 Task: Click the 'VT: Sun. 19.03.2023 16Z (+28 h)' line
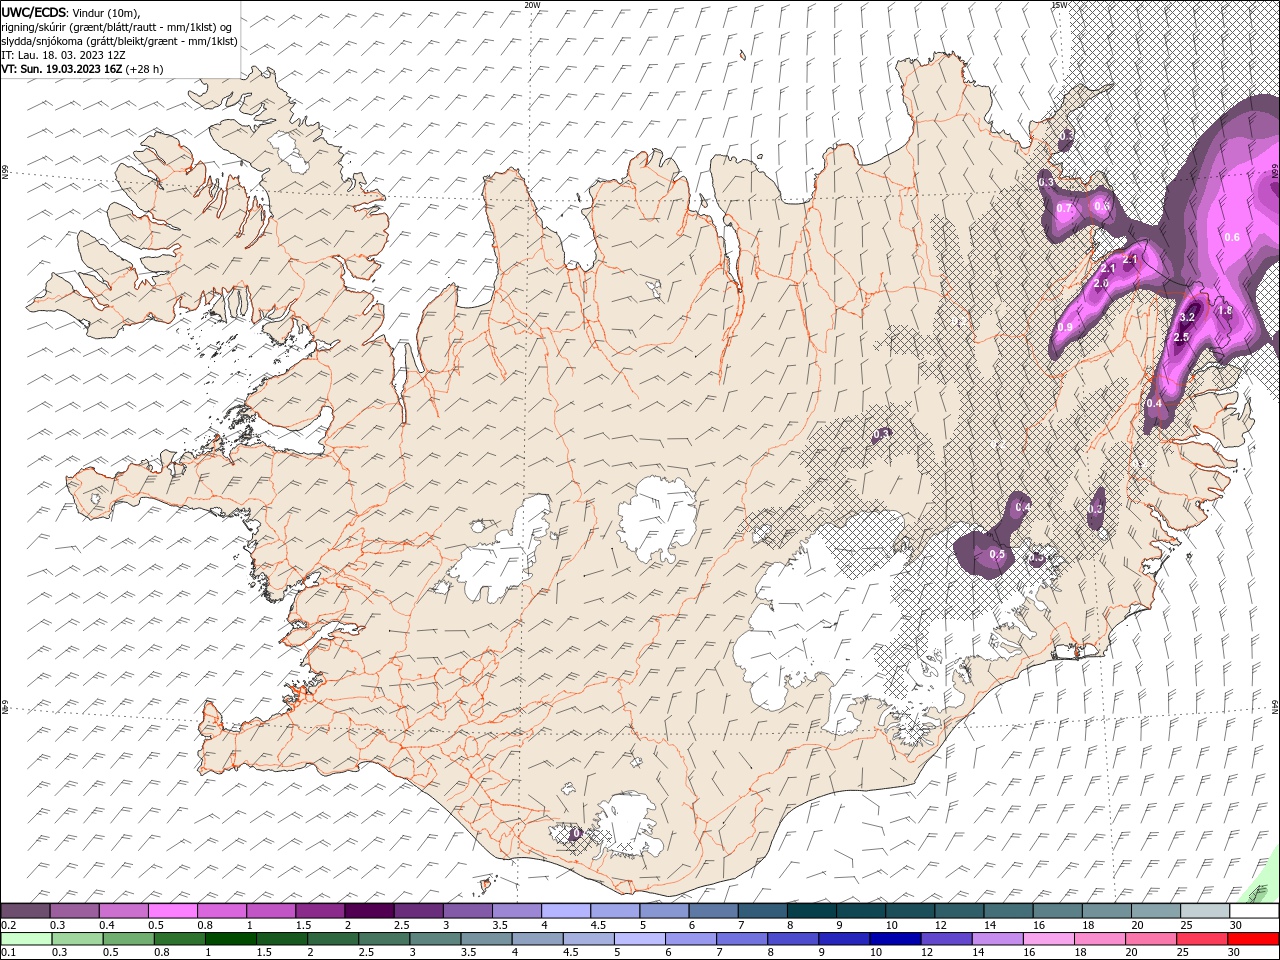pos(82,69)
